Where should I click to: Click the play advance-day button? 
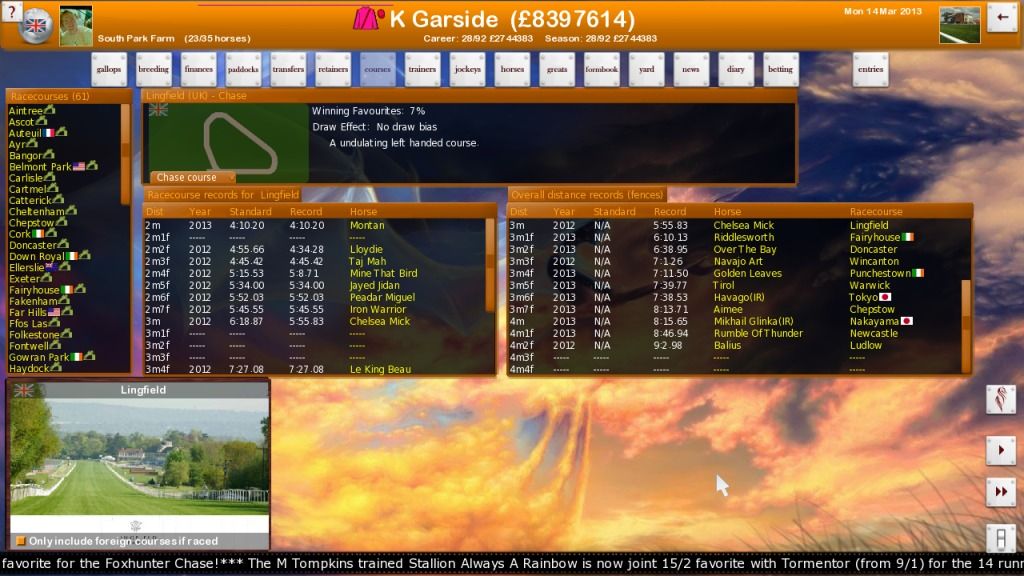click(1000, 450)
